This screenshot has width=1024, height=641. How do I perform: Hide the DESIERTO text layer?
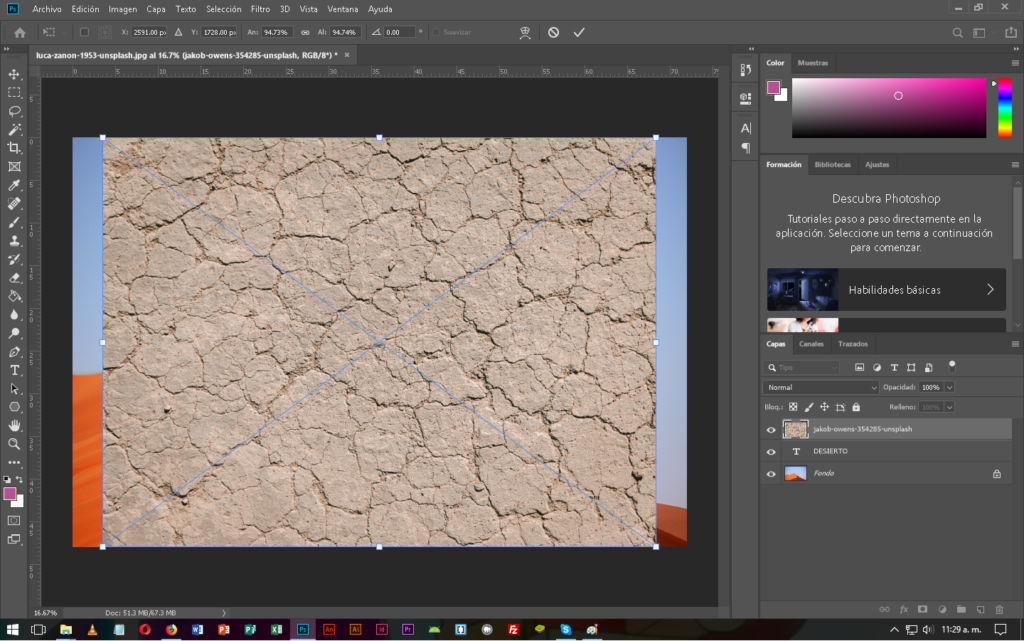(771, 452)
